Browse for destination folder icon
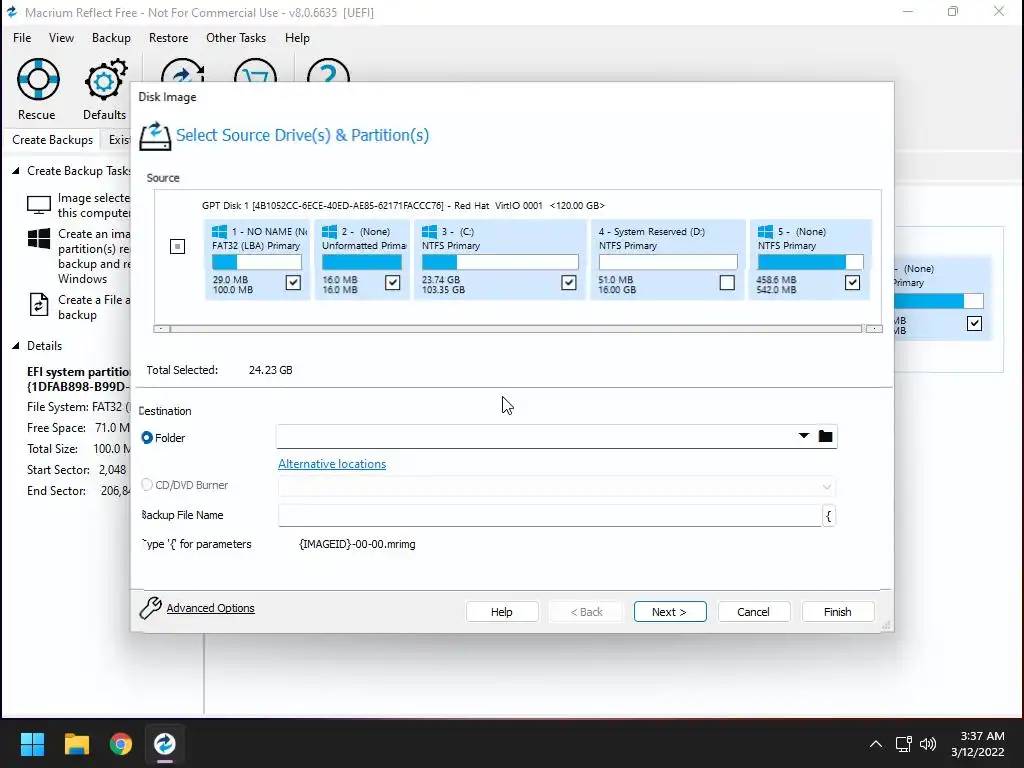The image size is (1024, 768). point(825,436)
